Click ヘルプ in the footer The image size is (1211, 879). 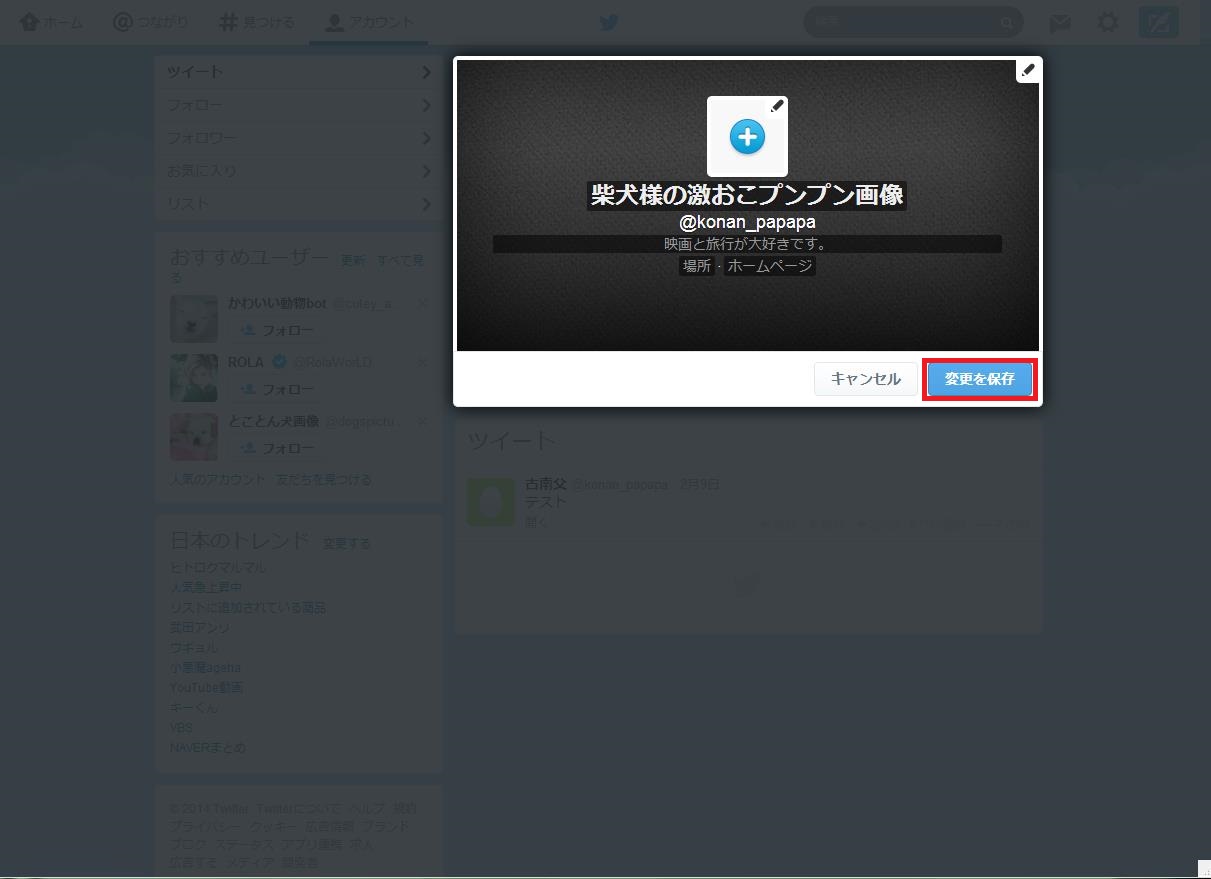(x=367, y=808)
